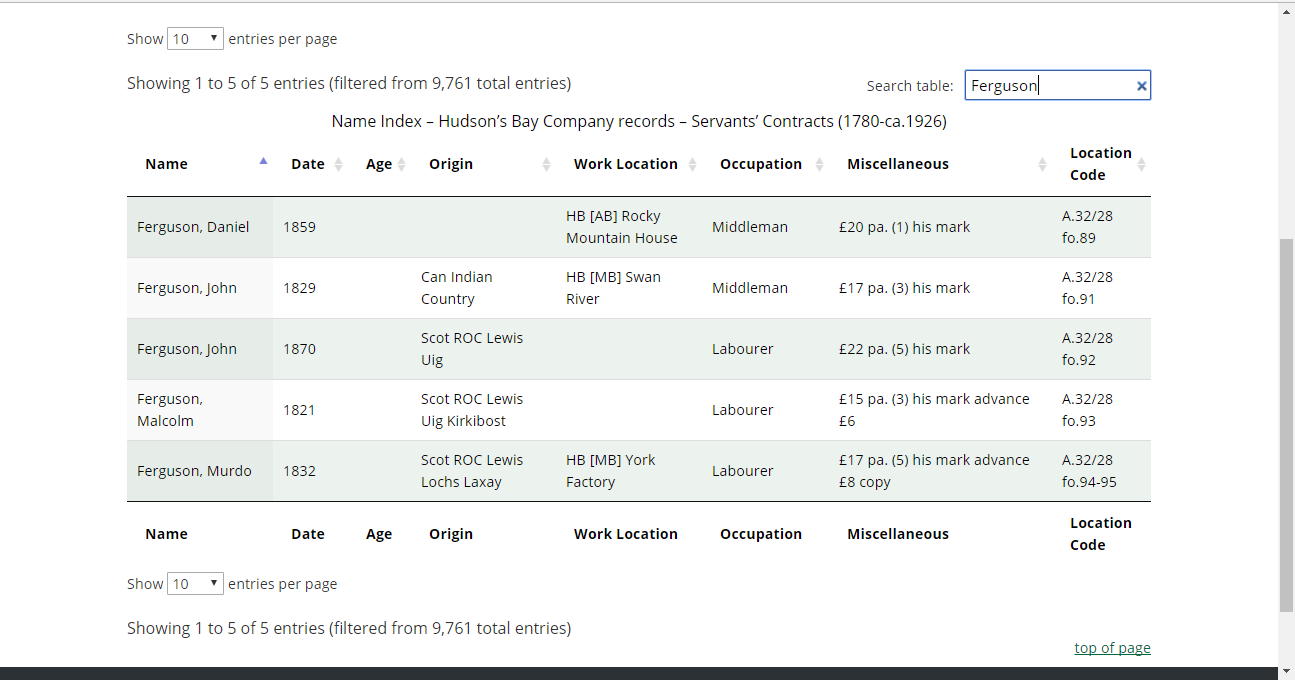Sort by Miscellaneous column arrows
The width and height of the screenshot is (1295, 680).
[x=1042, y=164]
